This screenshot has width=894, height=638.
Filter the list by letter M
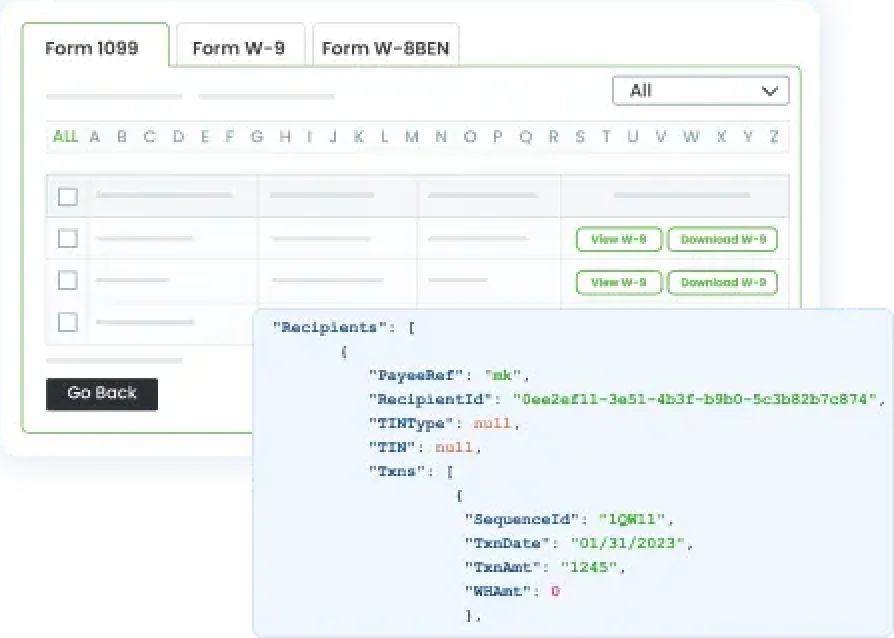point(411,137)
